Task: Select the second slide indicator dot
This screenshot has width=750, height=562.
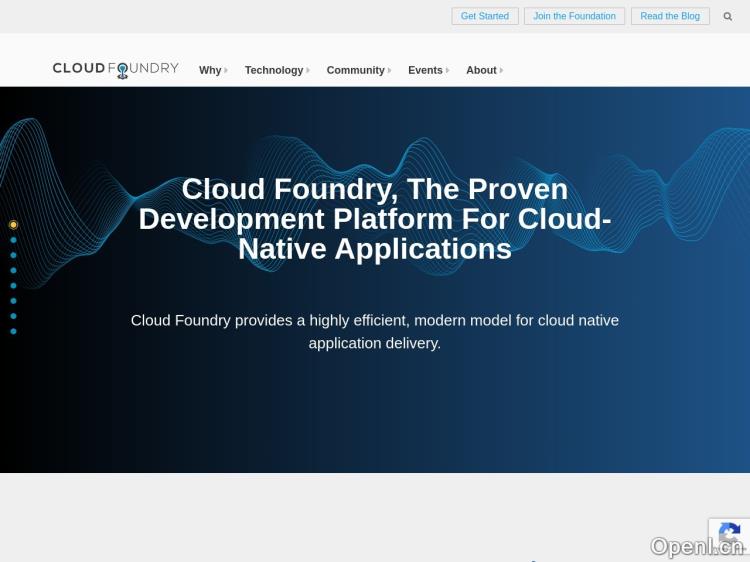Action: click(x=13, y=240)
